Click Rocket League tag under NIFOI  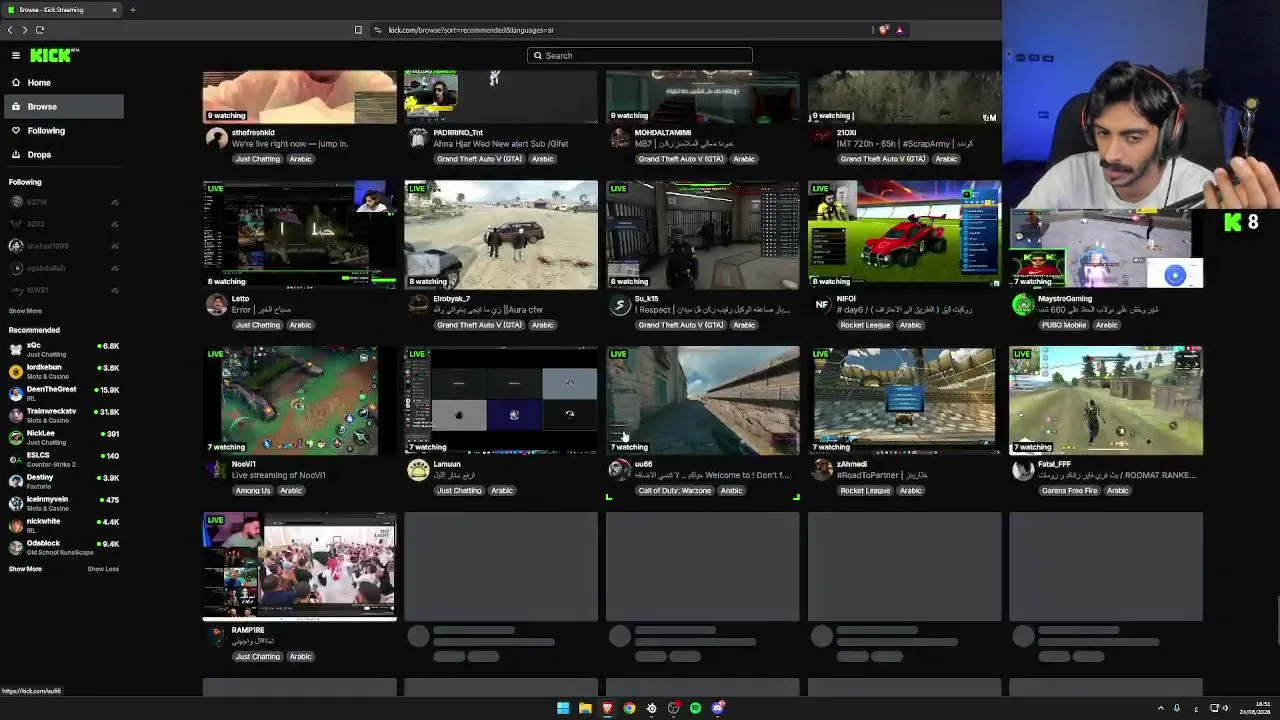coord(865,325)
